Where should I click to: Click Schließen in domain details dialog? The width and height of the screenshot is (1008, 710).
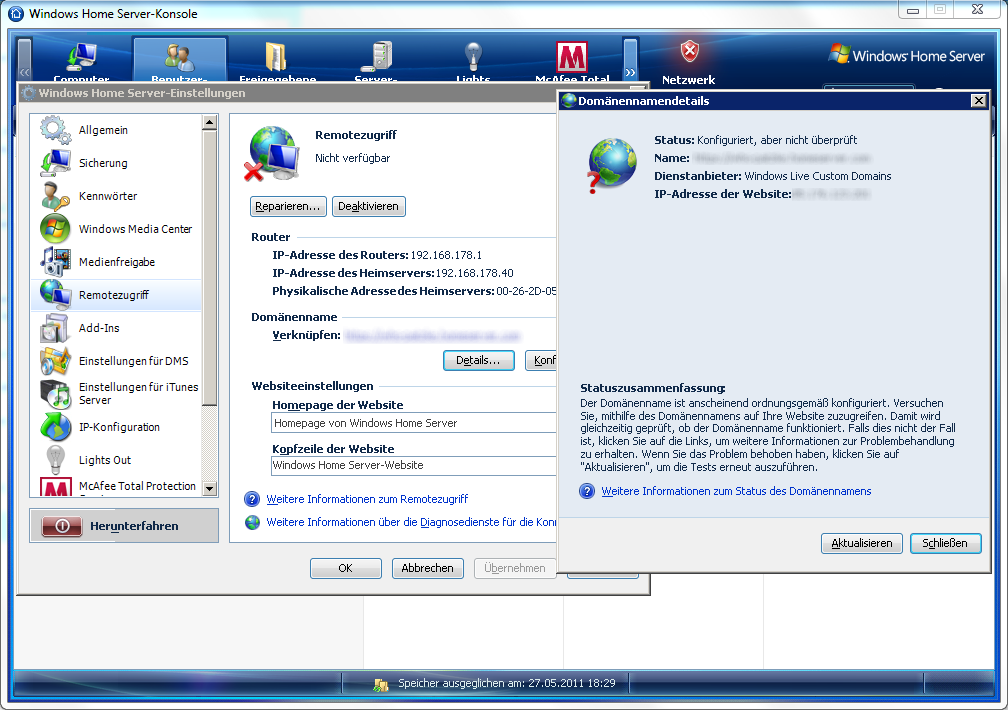coord(945,543)
